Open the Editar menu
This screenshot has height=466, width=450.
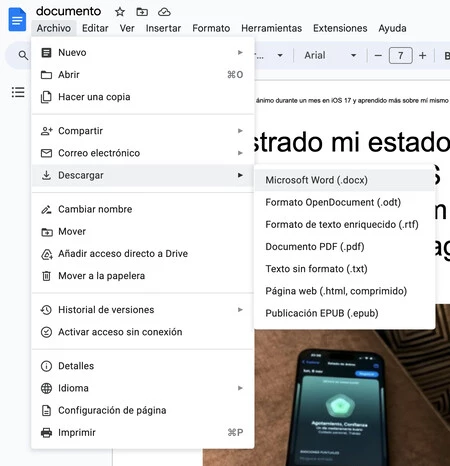click(x=95, y=28)
